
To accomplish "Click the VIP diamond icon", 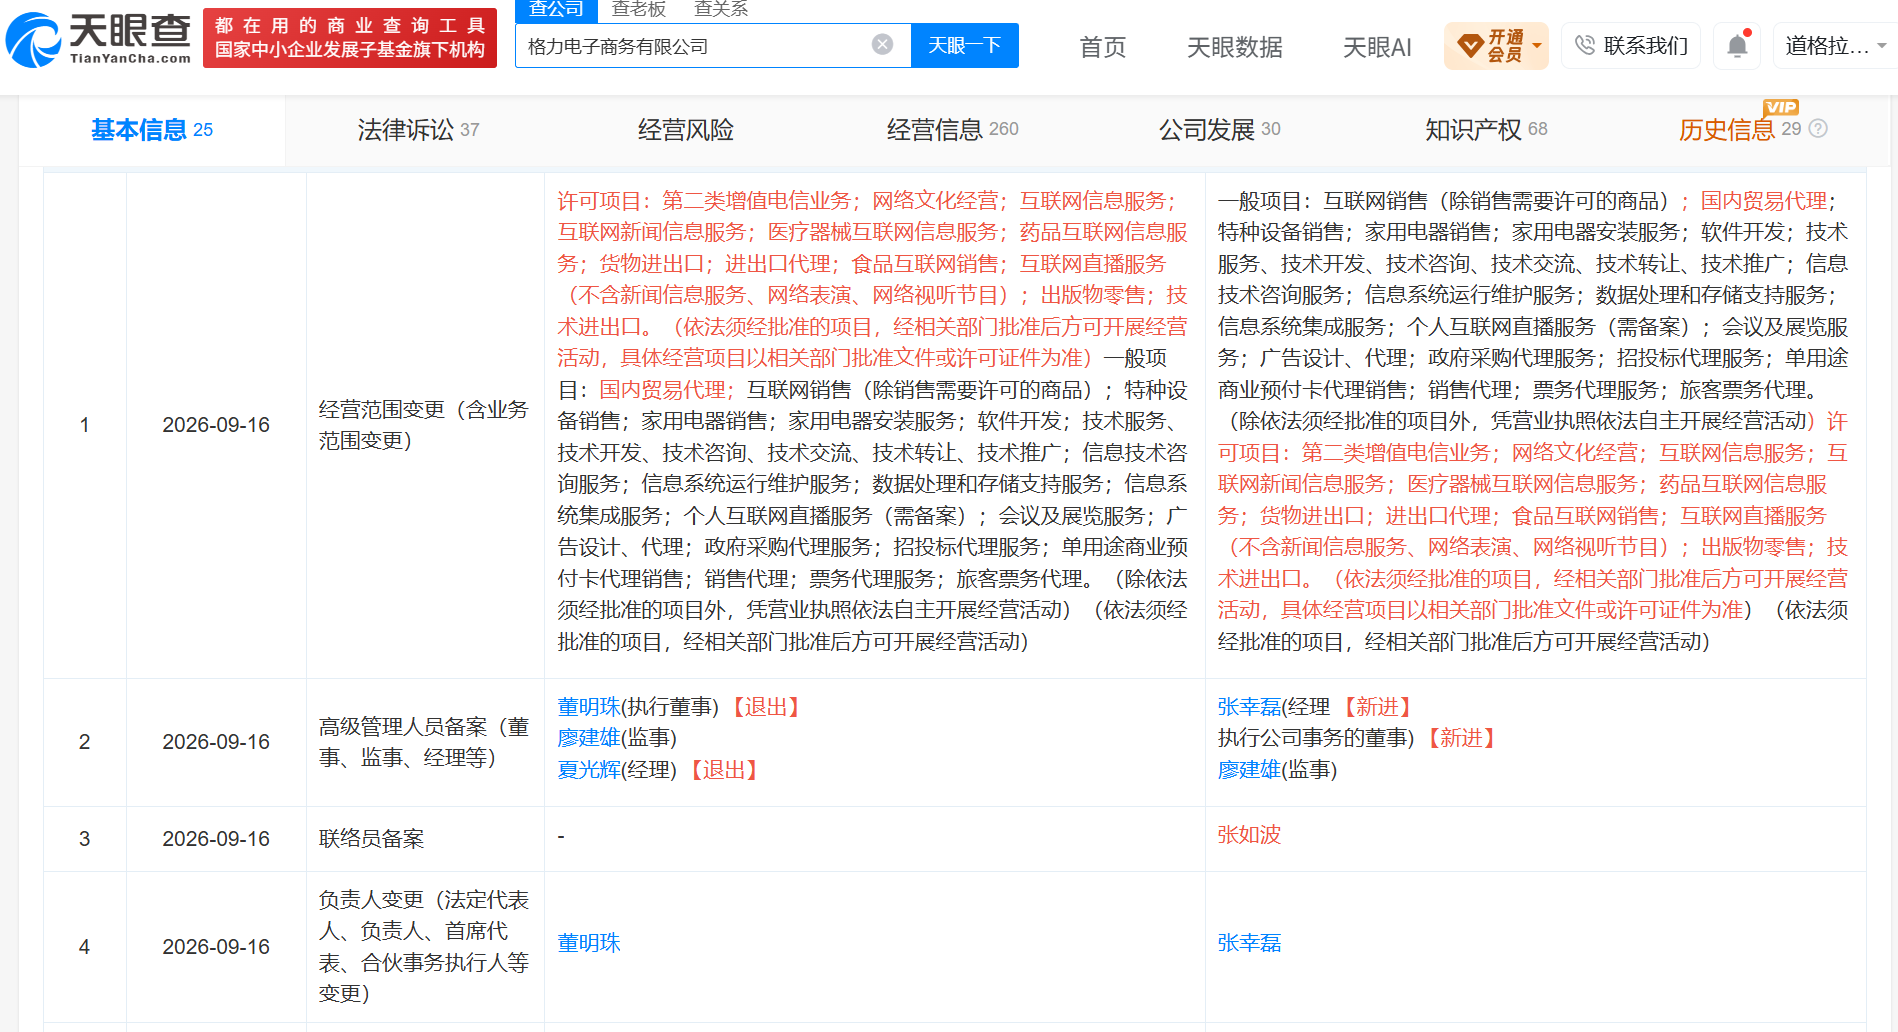I will click(1470, 46).
